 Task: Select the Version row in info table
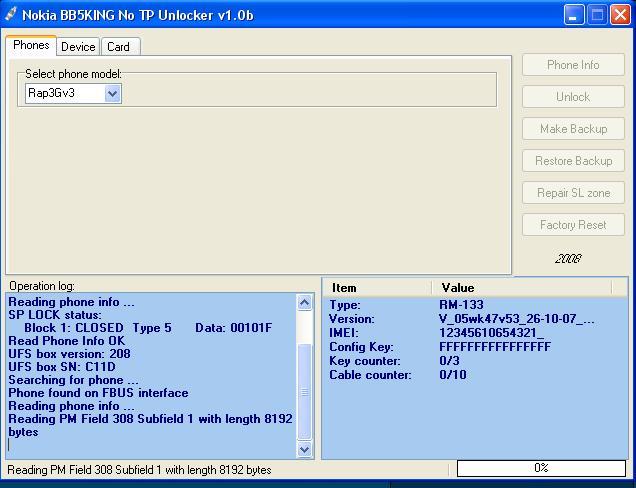click(x=475, y=319)
